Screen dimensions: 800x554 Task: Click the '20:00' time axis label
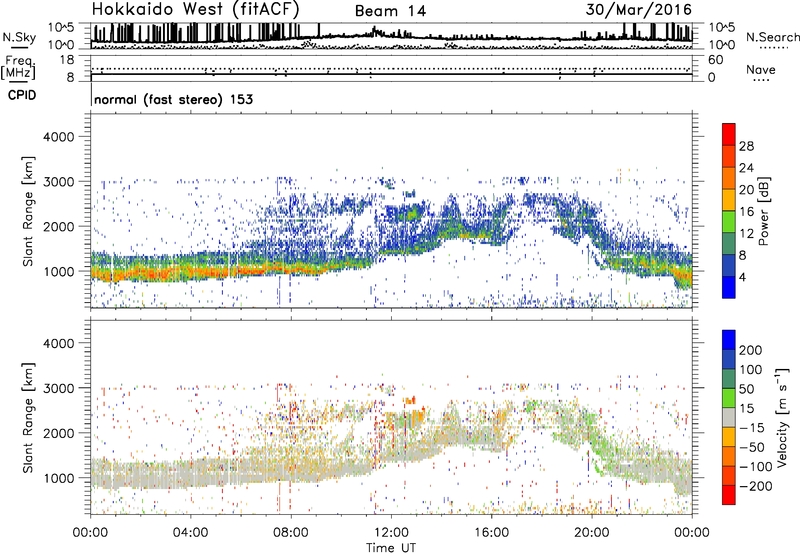point(591,533)
